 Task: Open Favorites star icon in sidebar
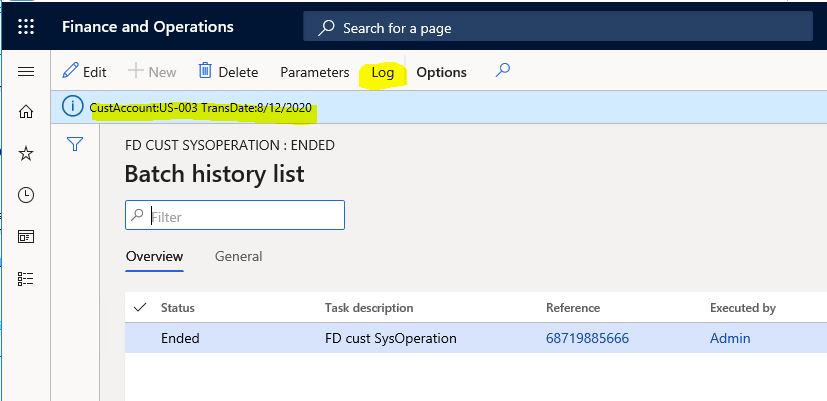(26, 154)
